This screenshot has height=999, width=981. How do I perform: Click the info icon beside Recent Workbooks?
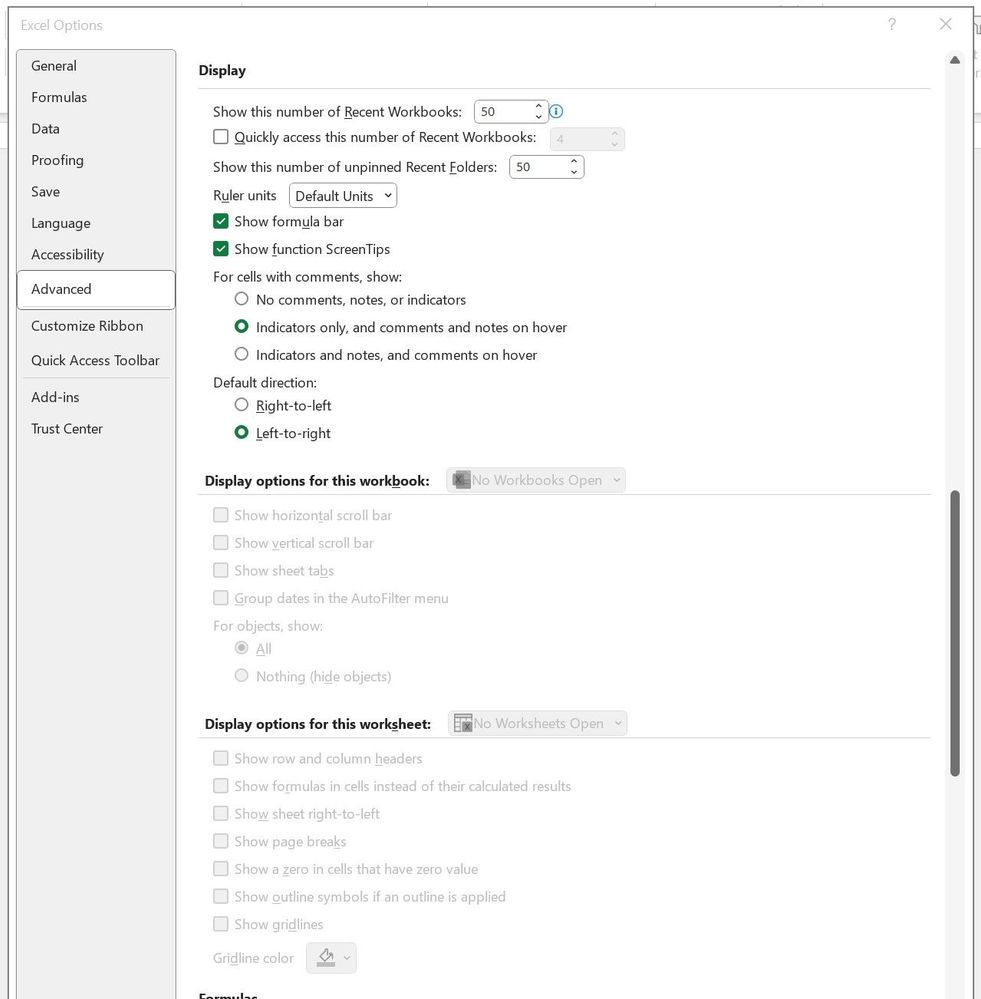[556, 111]
